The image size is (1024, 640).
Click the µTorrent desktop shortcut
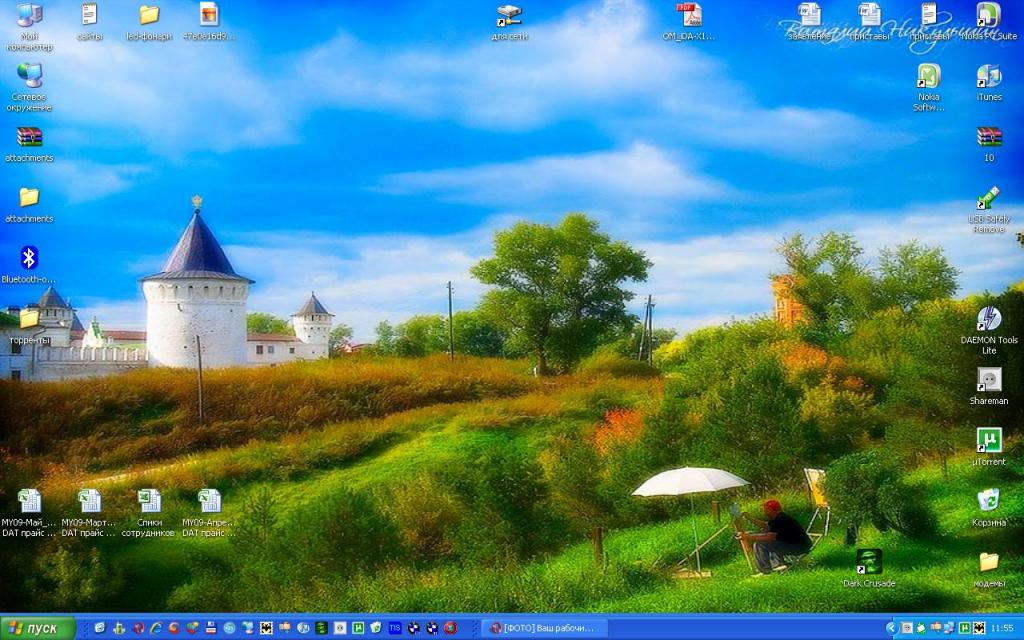point(988,441)
